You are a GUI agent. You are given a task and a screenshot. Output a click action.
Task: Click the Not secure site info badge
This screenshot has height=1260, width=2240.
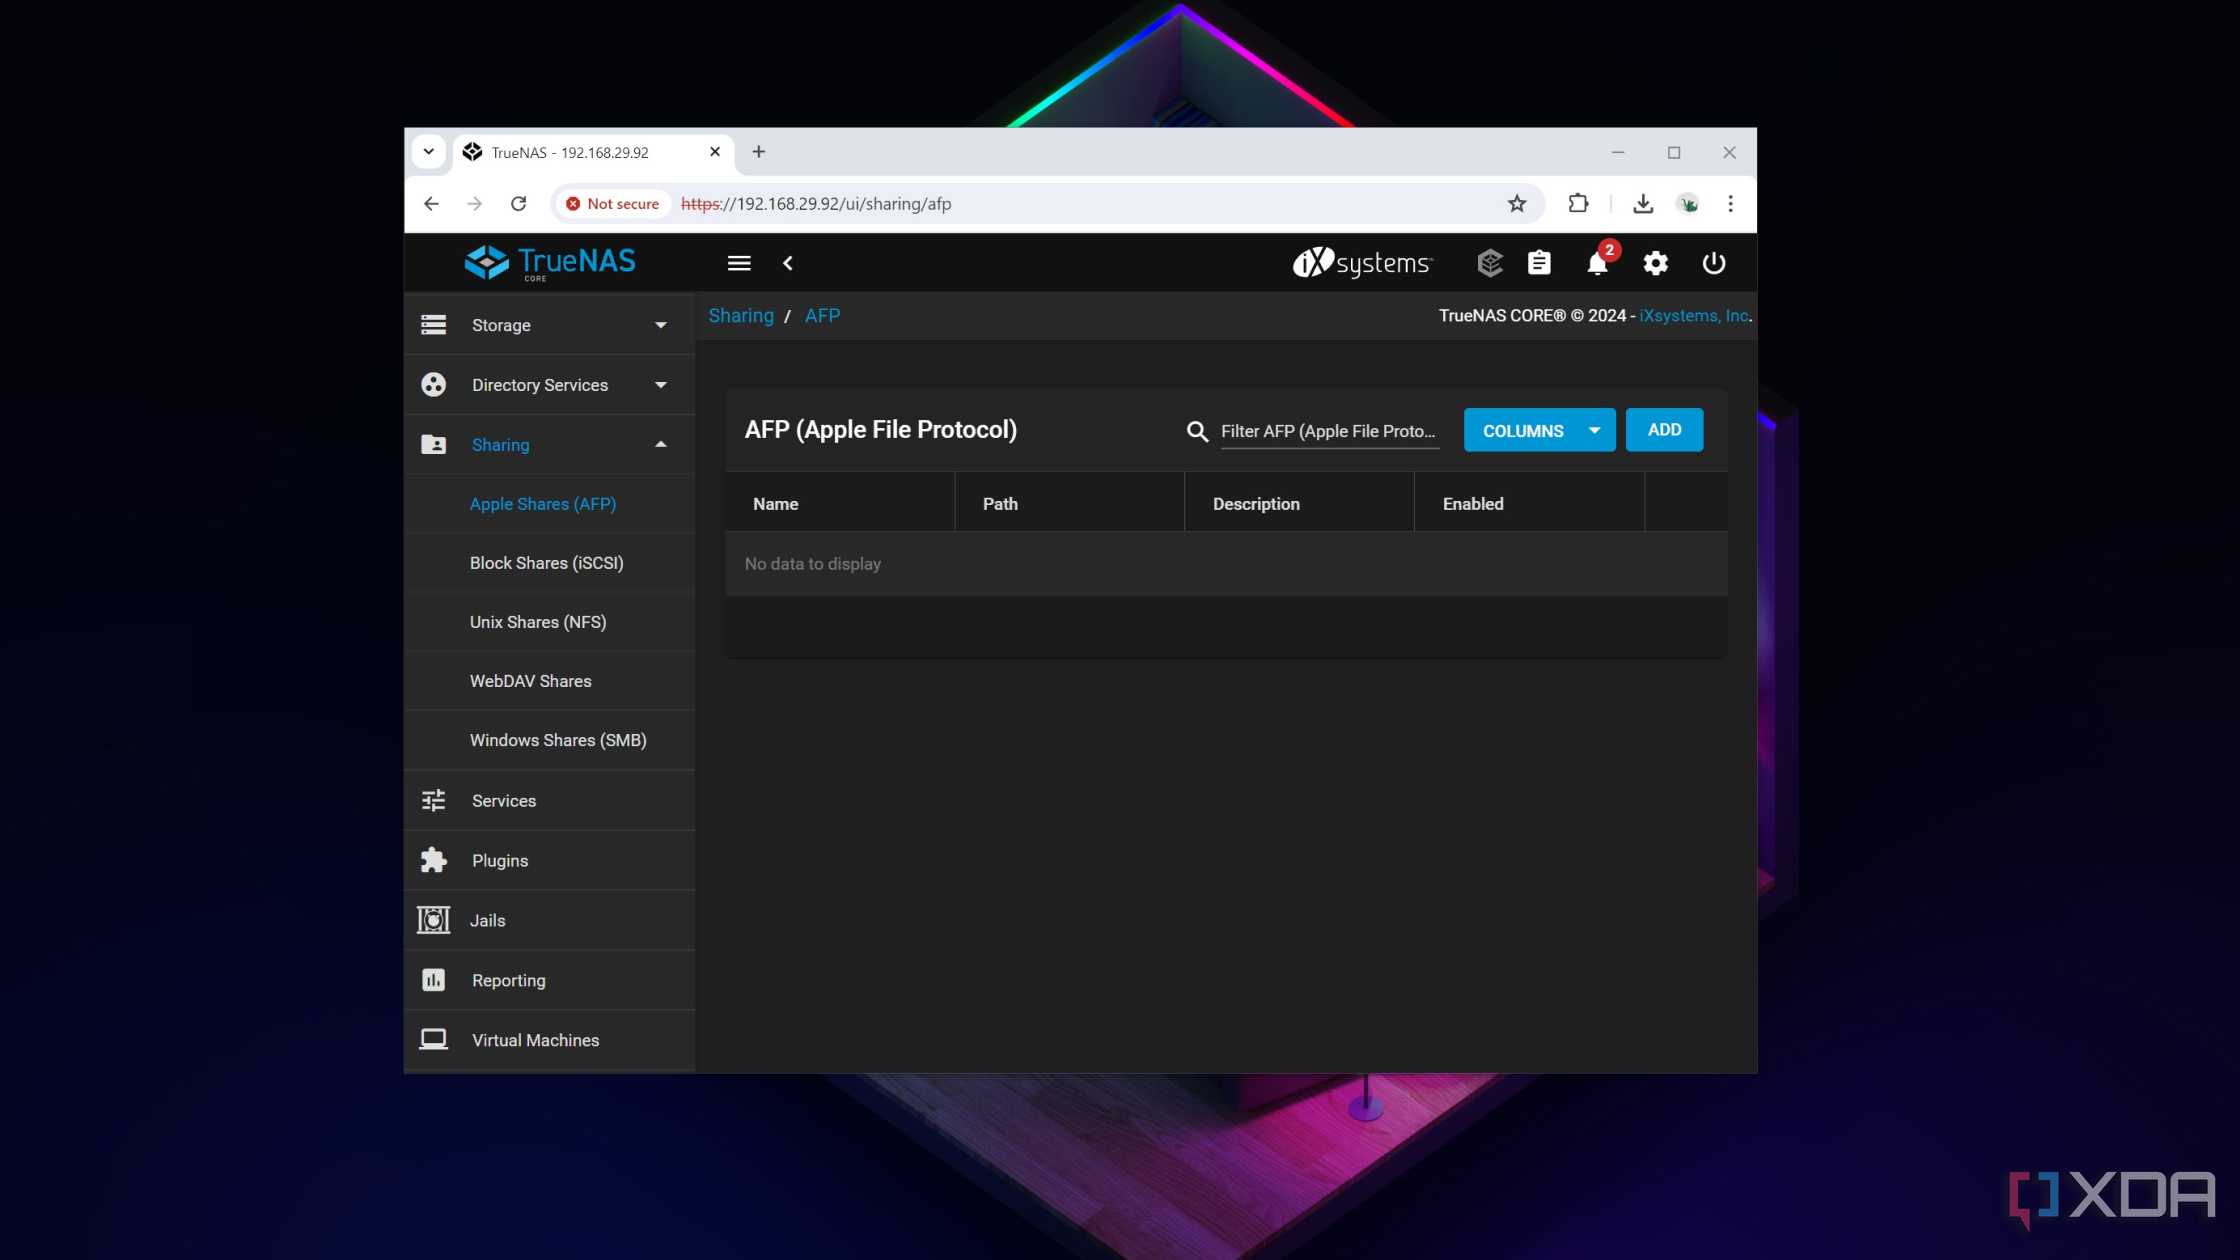(612, 204)
